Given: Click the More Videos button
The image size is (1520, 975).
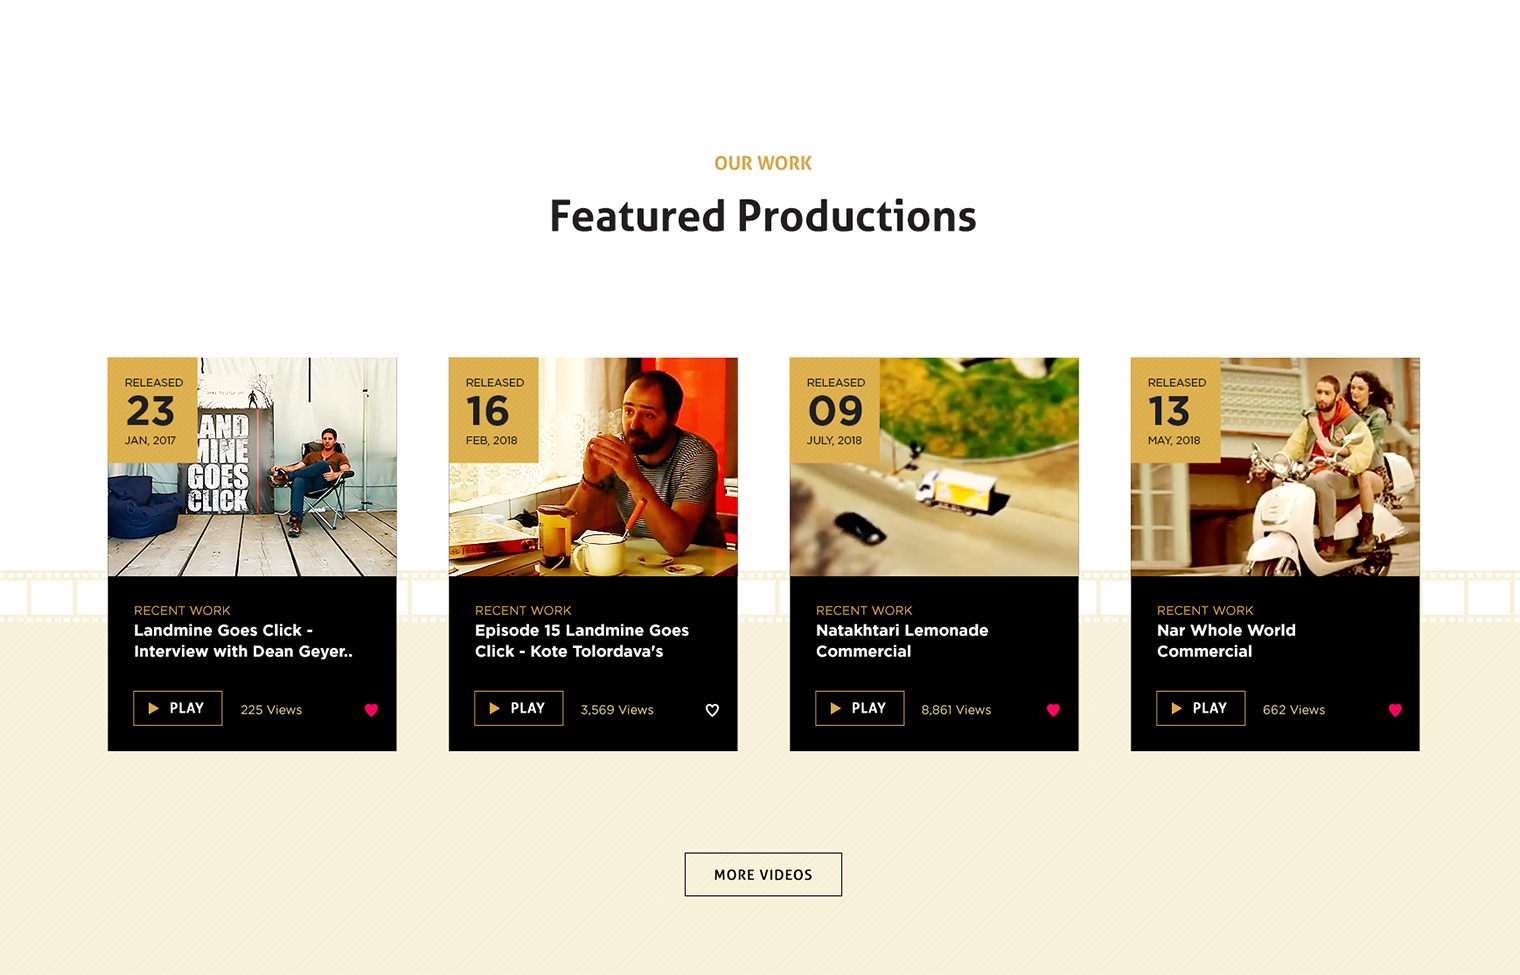Looking at the screenshot, I should pos(763,875).
